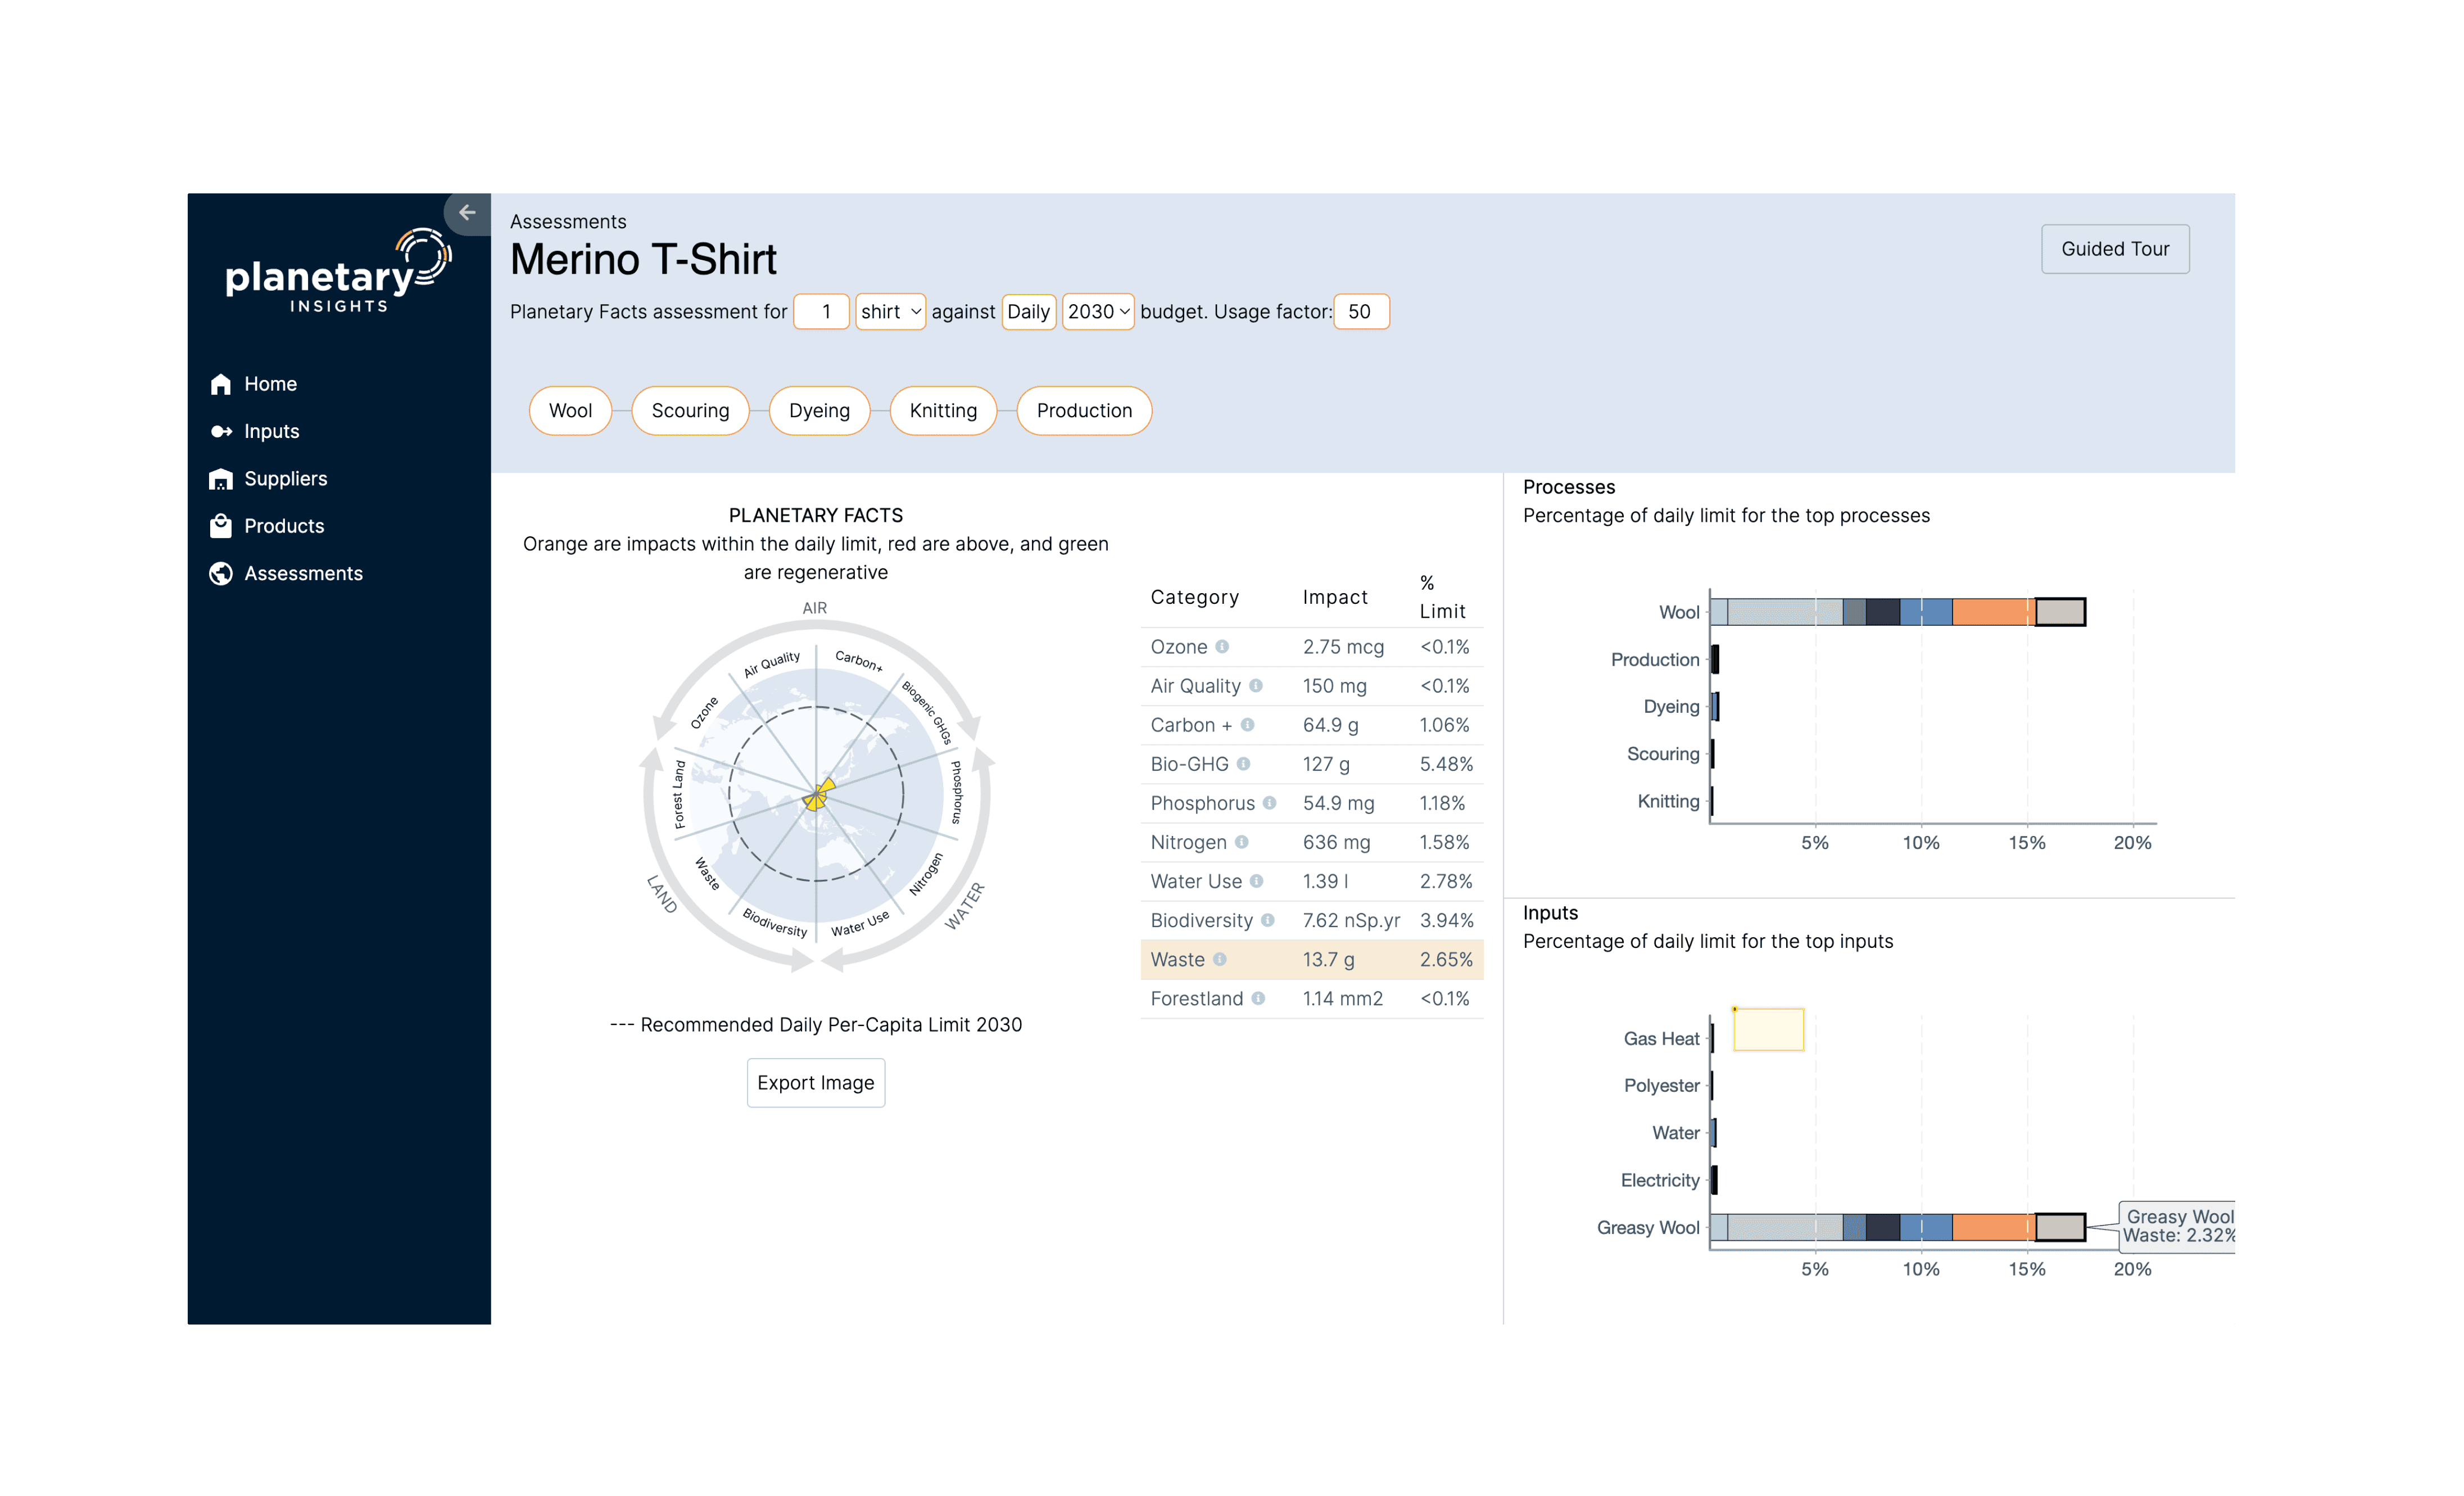The image size is (2464, 1496).
Task: Open Production process stage
Action: [1084, 411]
